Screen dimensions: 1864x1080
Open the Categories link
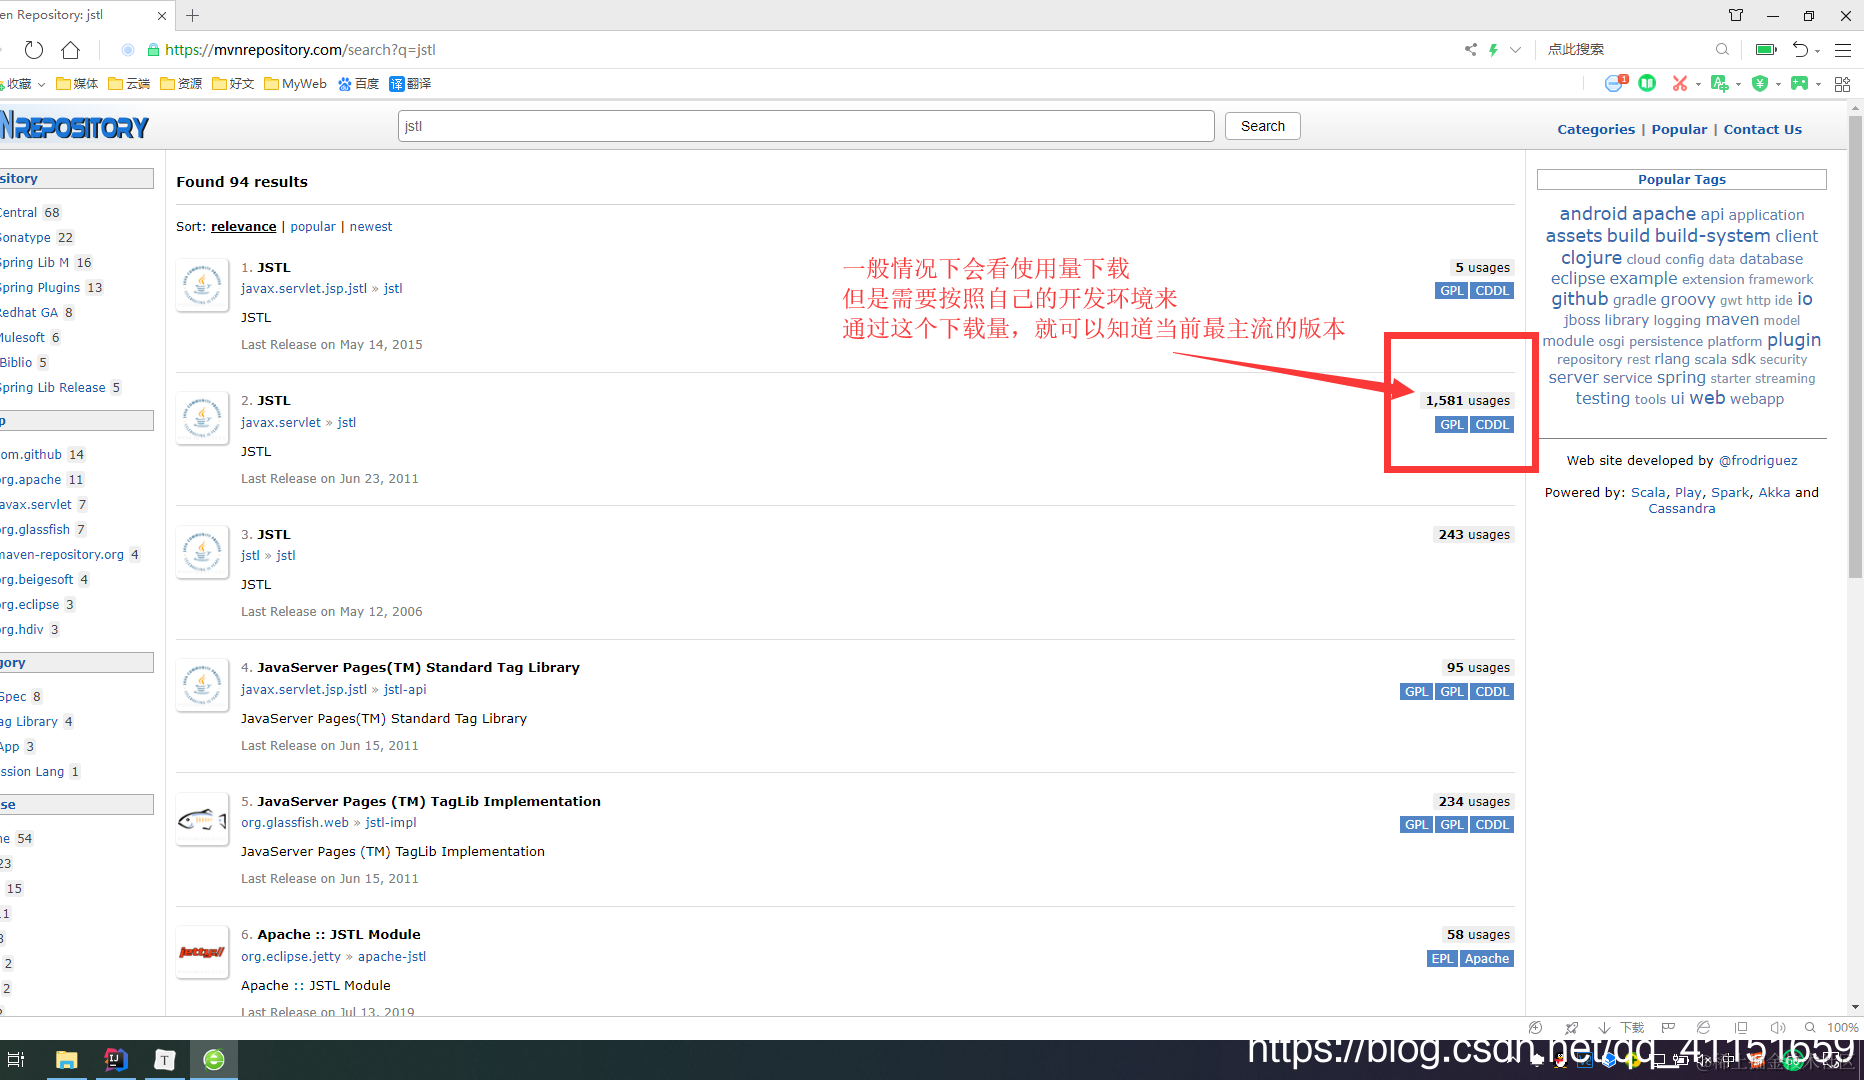[1596, 129]
